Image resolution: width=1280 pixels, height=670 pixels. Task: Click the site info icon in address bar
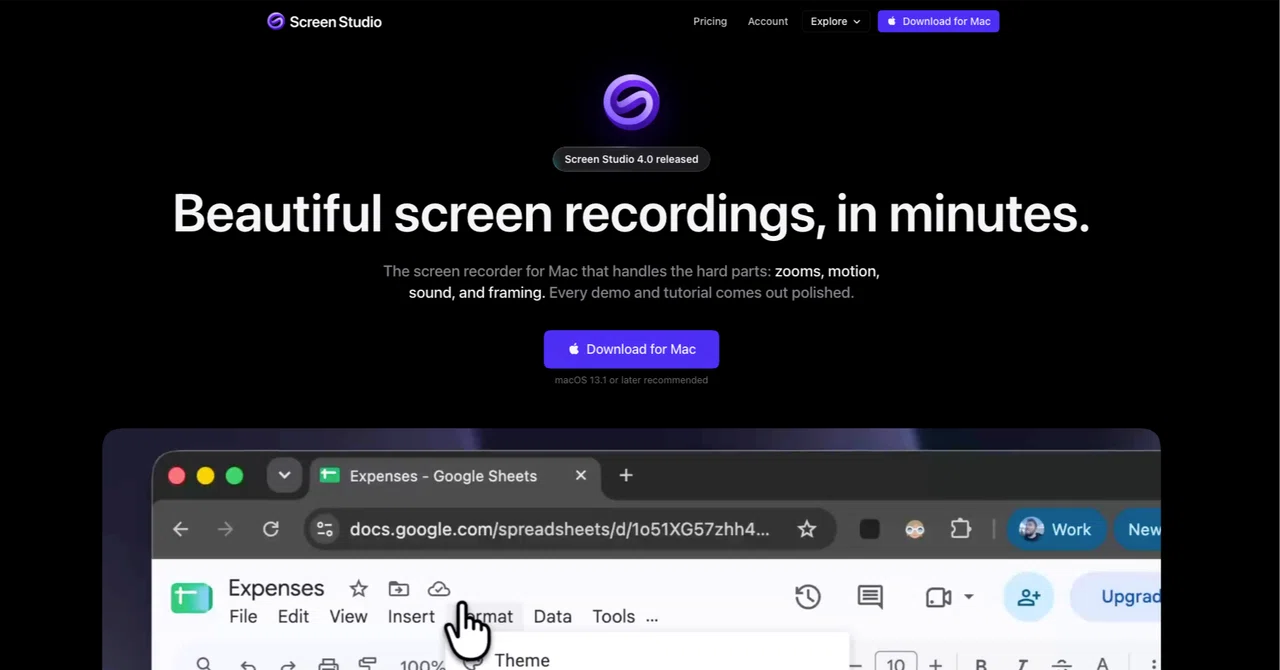pos(325,529)
